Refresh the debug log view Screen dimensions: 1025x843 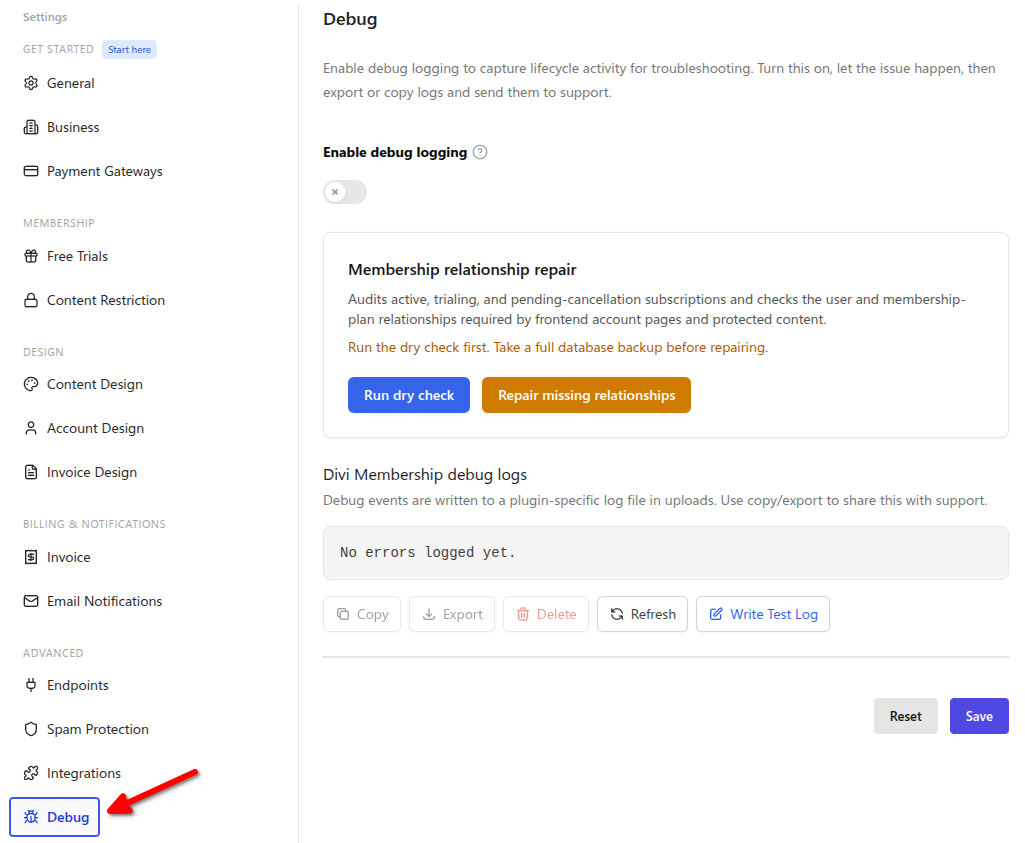tap(642, 614)
